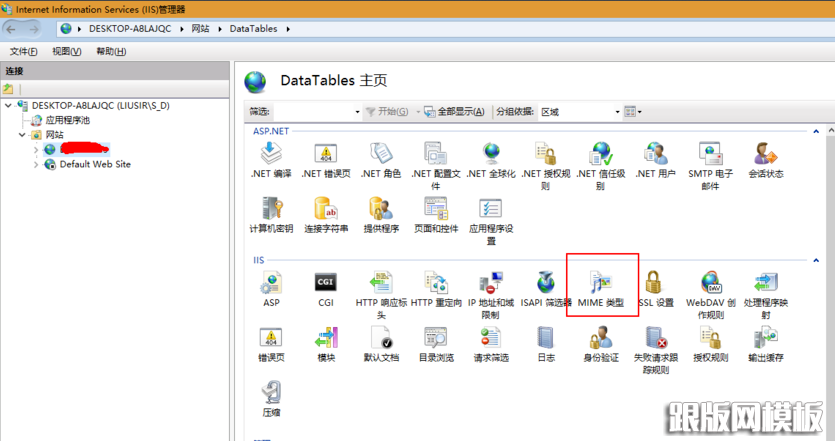Open the .NET 配置文件 feature

click(436, 166)
